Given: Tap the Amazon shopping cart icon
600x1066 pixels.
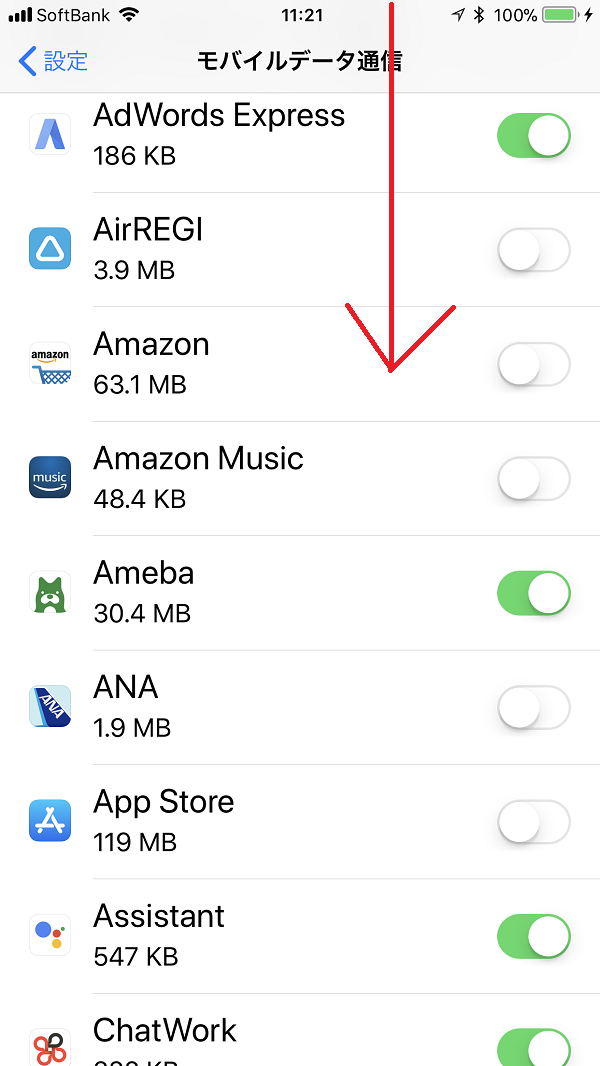Looking at the screenshot, I should click(50, 364).
